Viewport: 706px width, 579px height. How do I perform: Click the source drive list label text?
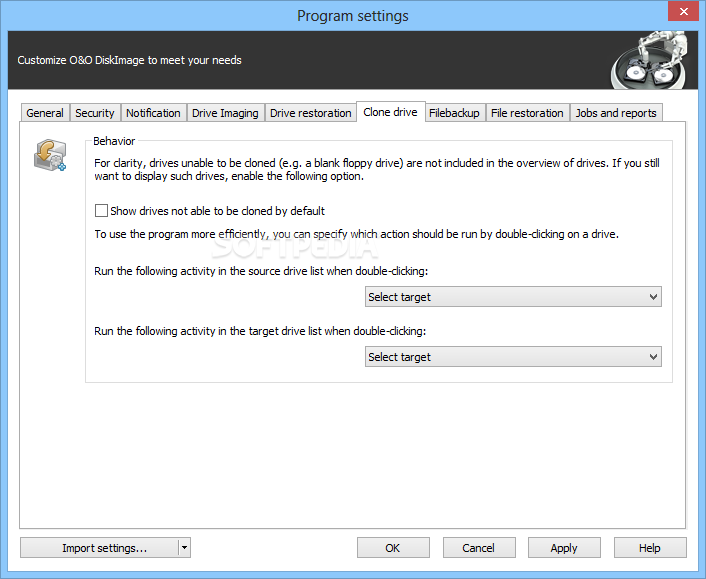(261, 271)
